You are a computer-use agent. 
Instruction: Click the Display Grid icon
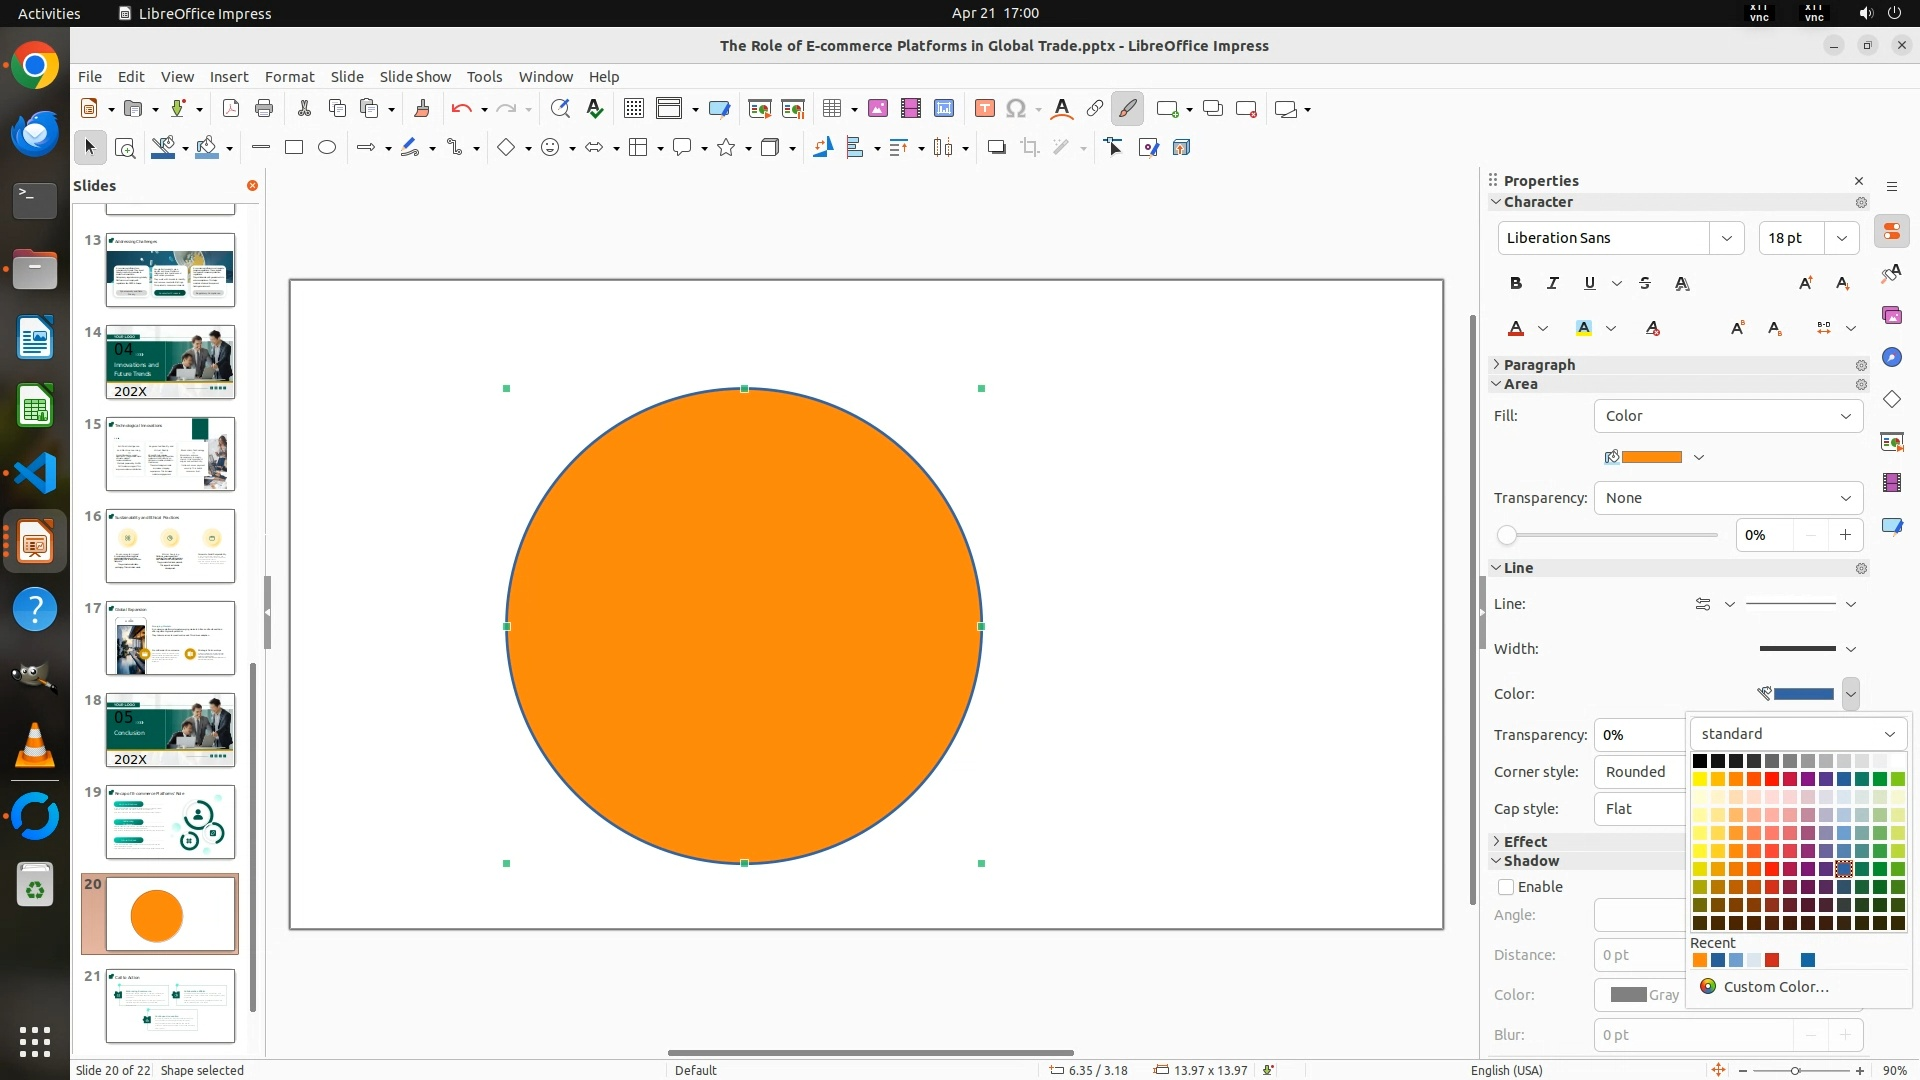pos(634,109)
